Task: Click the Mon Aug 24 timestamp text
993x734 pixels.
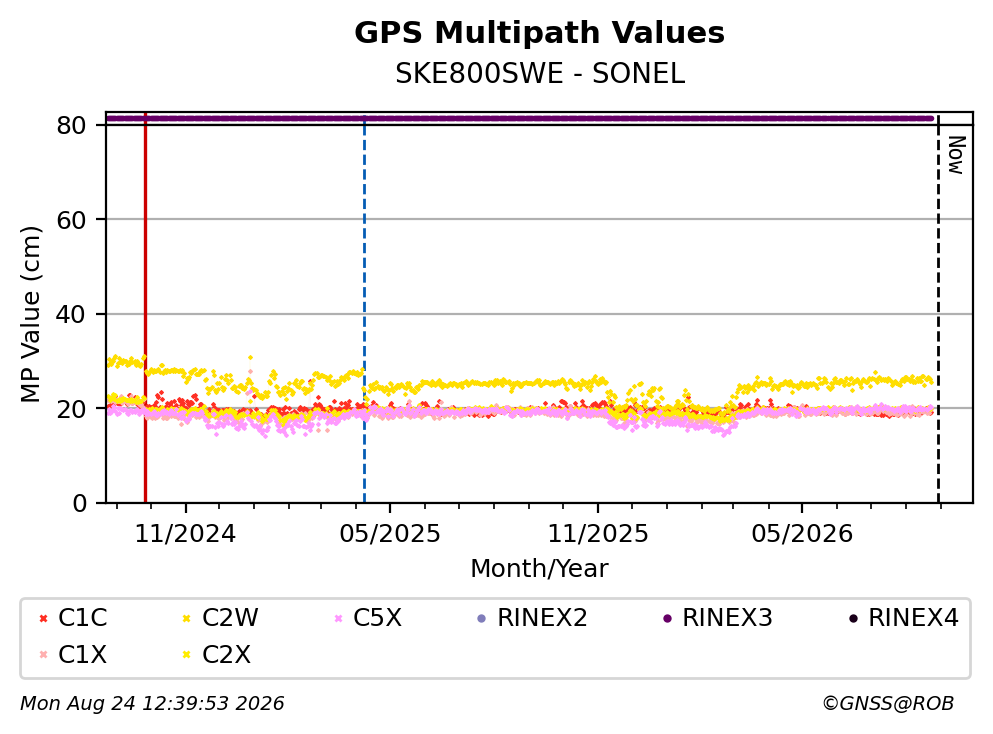Action: click(152, 704)
